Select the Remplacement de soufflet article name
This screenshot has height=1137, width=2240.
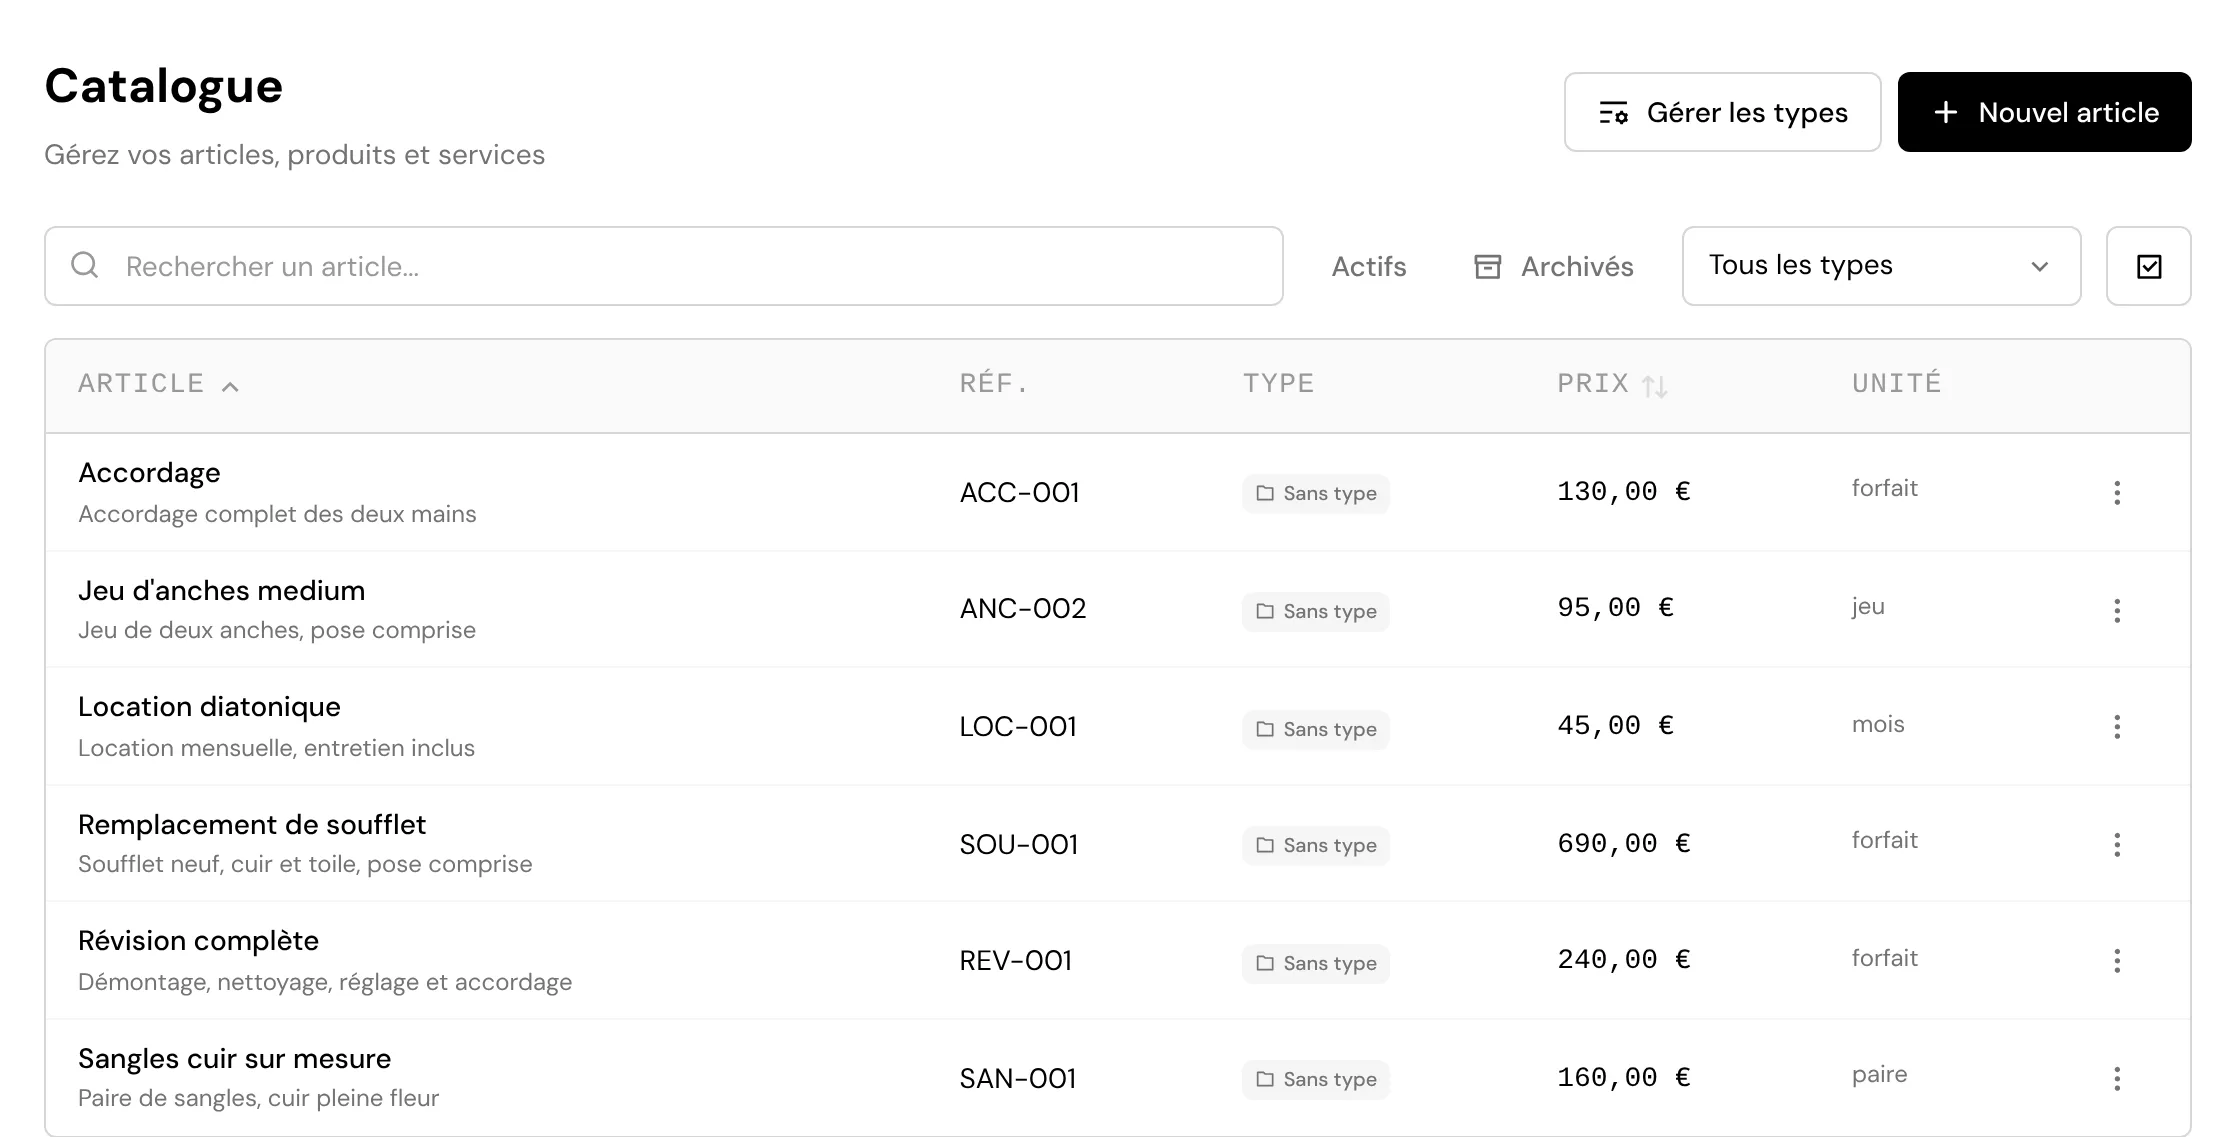pyautogui.click(x=252, y=825)
